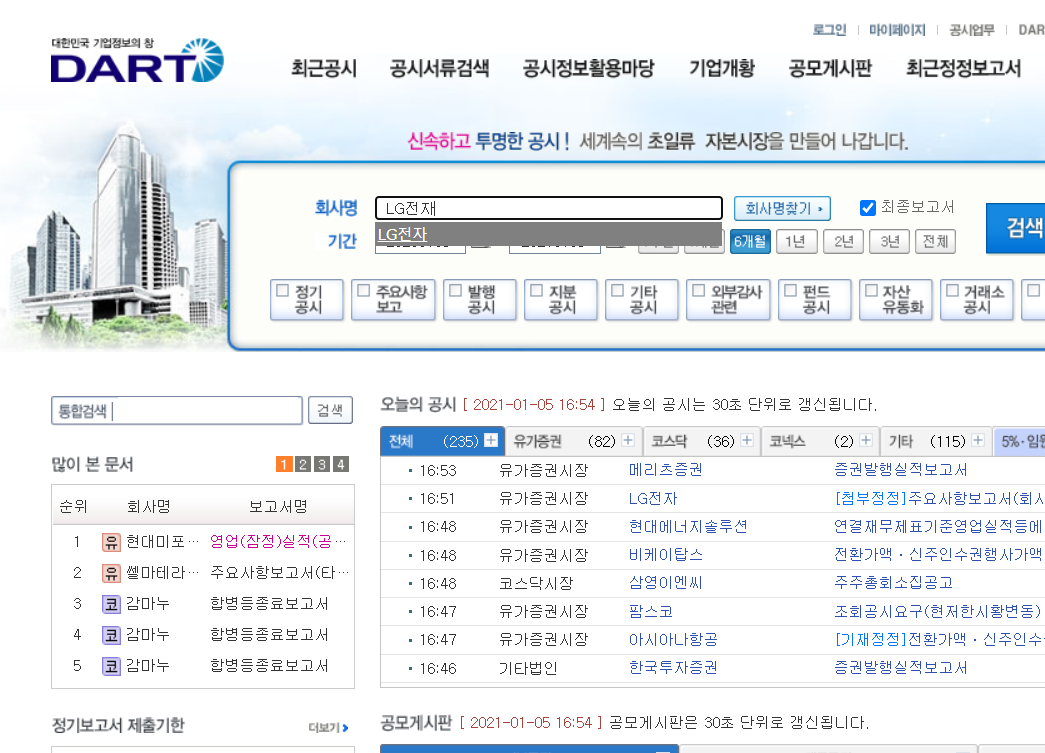Screen dimensions: 1045x753
Task: Open the 공시정보활용마당 menu
Action: pyautogui.click(x=588, y=68)
